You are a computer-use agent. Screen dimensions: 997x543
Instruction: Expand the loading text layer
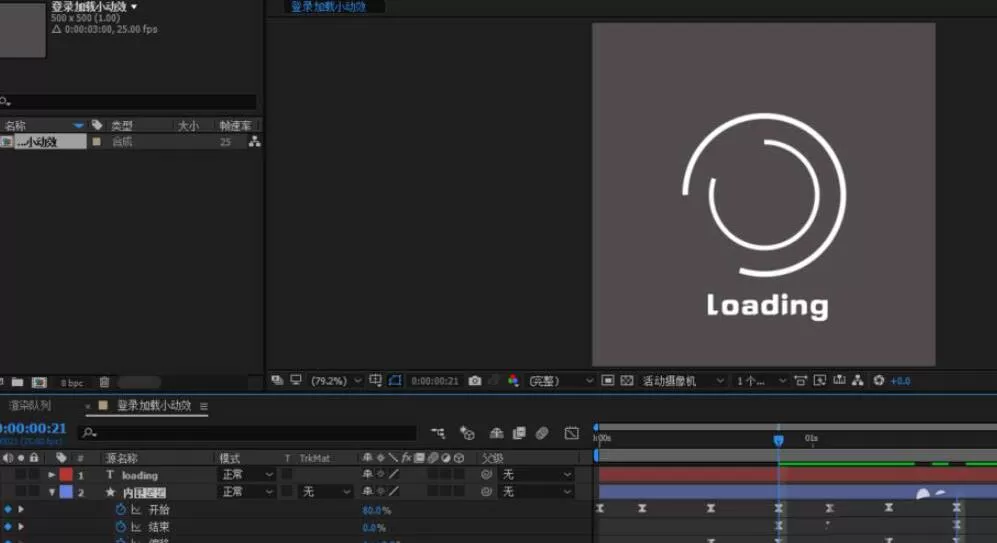[52, 475]
